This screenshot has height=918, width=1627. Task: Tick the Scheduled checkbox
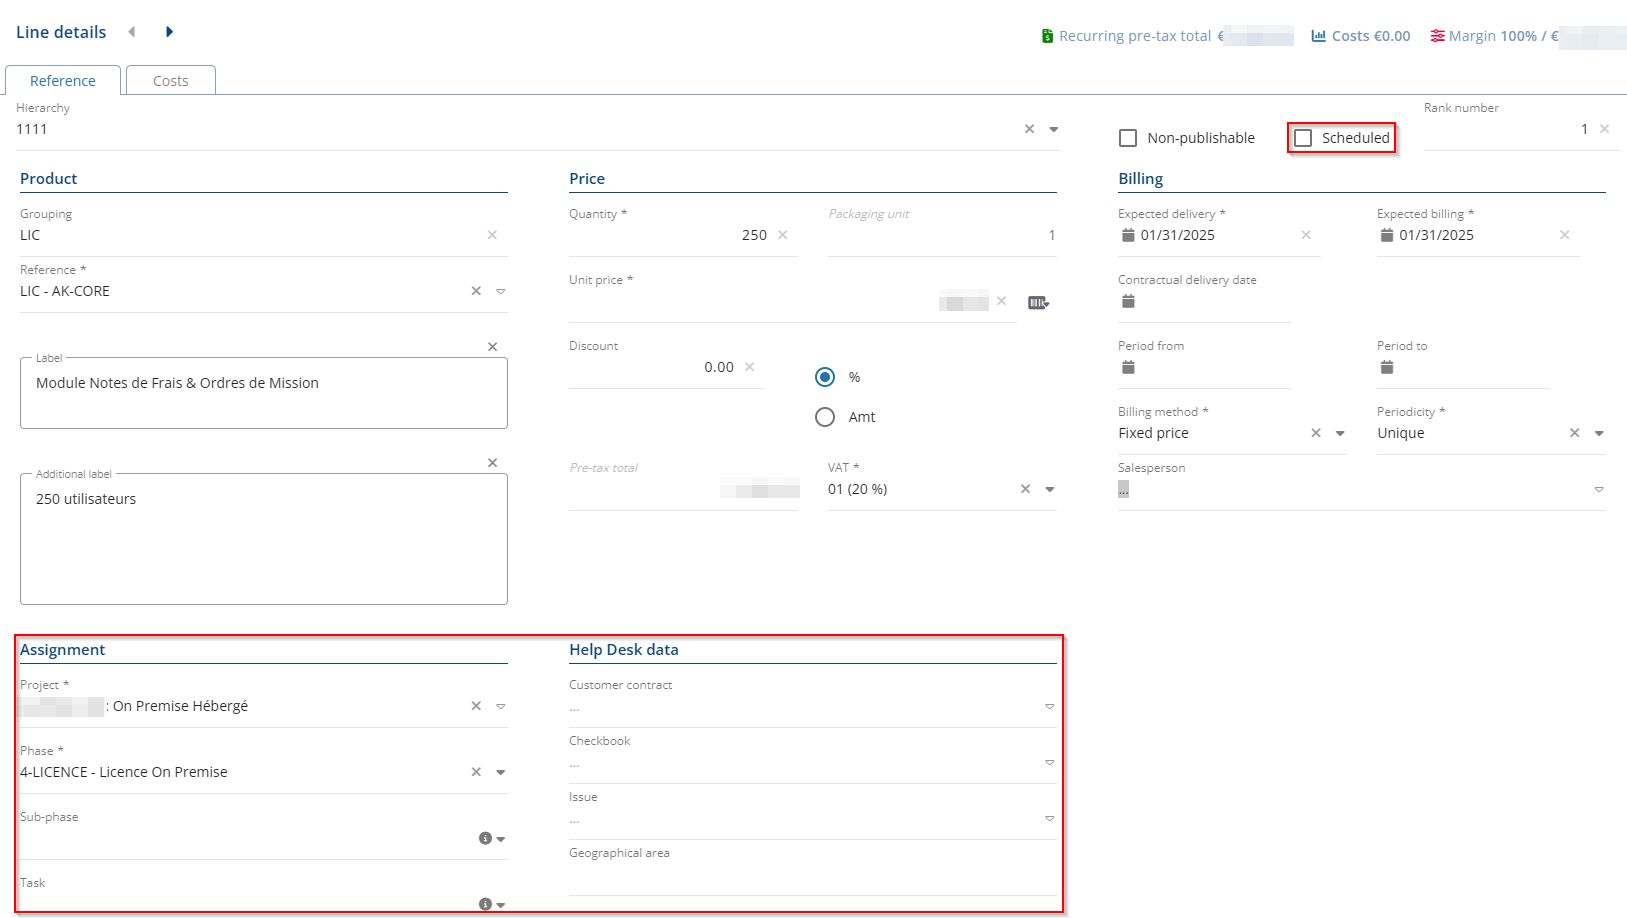click(x=1303, y=138)
